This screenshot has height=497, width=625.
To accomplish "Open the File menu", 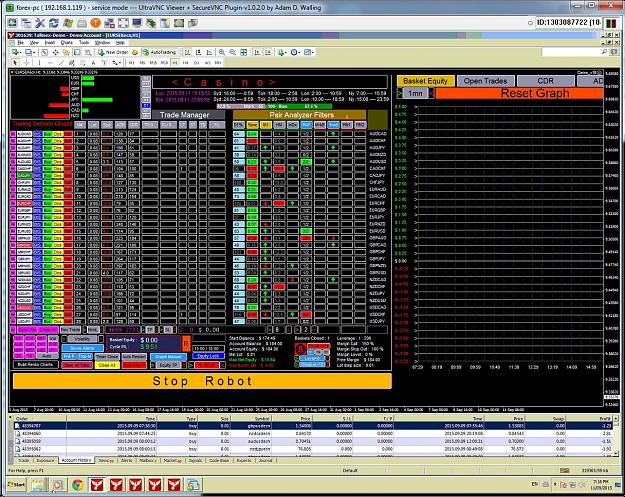I will point(21,42).
